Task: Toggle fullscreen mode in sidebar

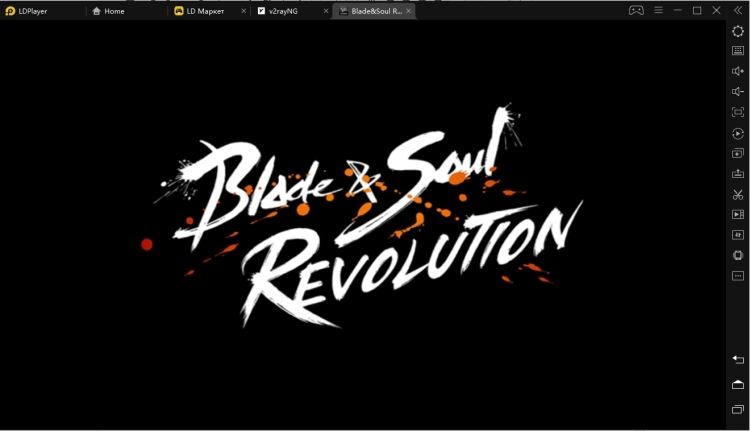Action: (738, 112)
